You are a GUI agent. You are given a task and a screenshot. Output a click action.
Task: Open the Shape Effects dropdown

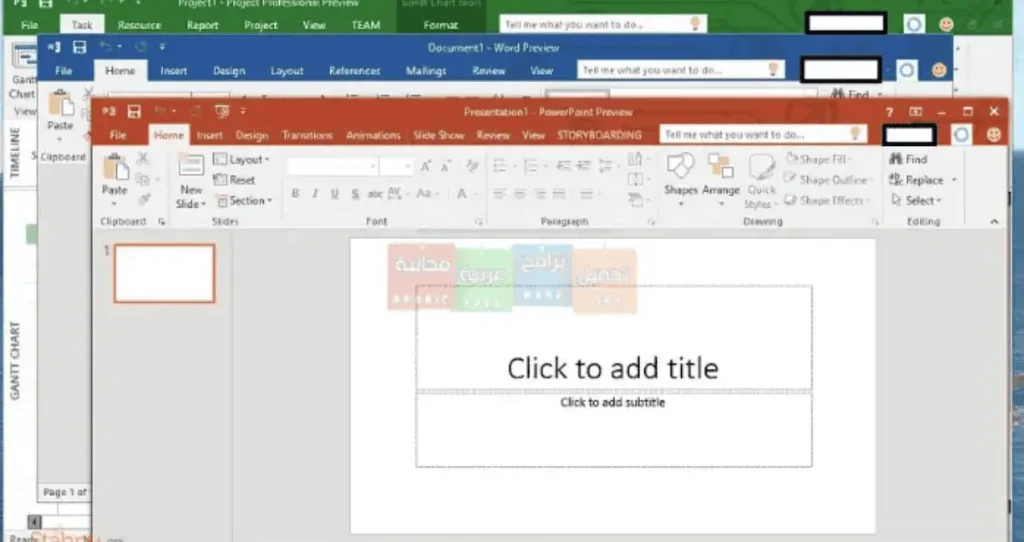pos(828,200)
